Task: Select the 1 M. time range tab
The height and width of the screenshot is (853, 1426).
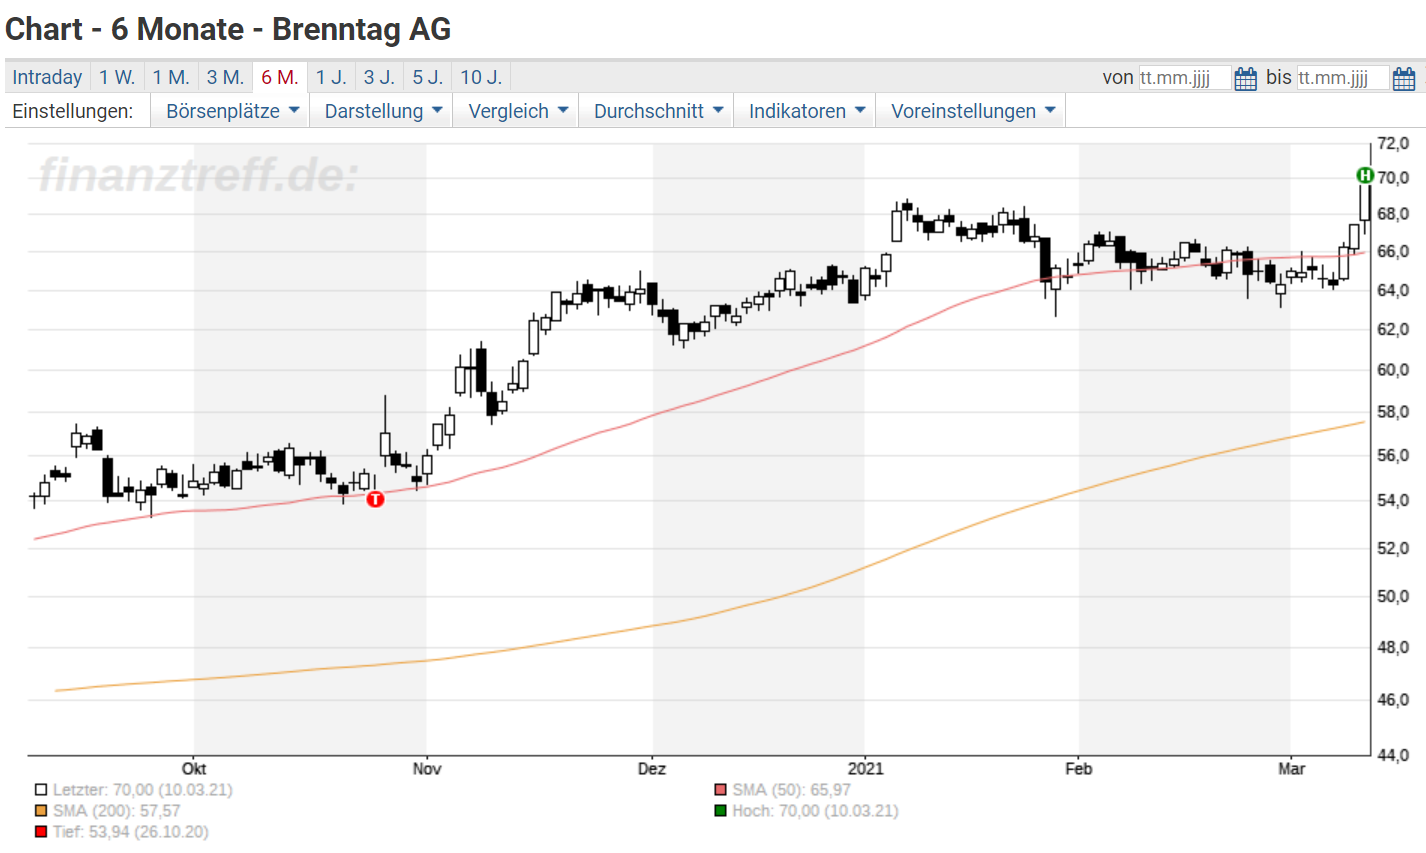Action: click(171, 77)
